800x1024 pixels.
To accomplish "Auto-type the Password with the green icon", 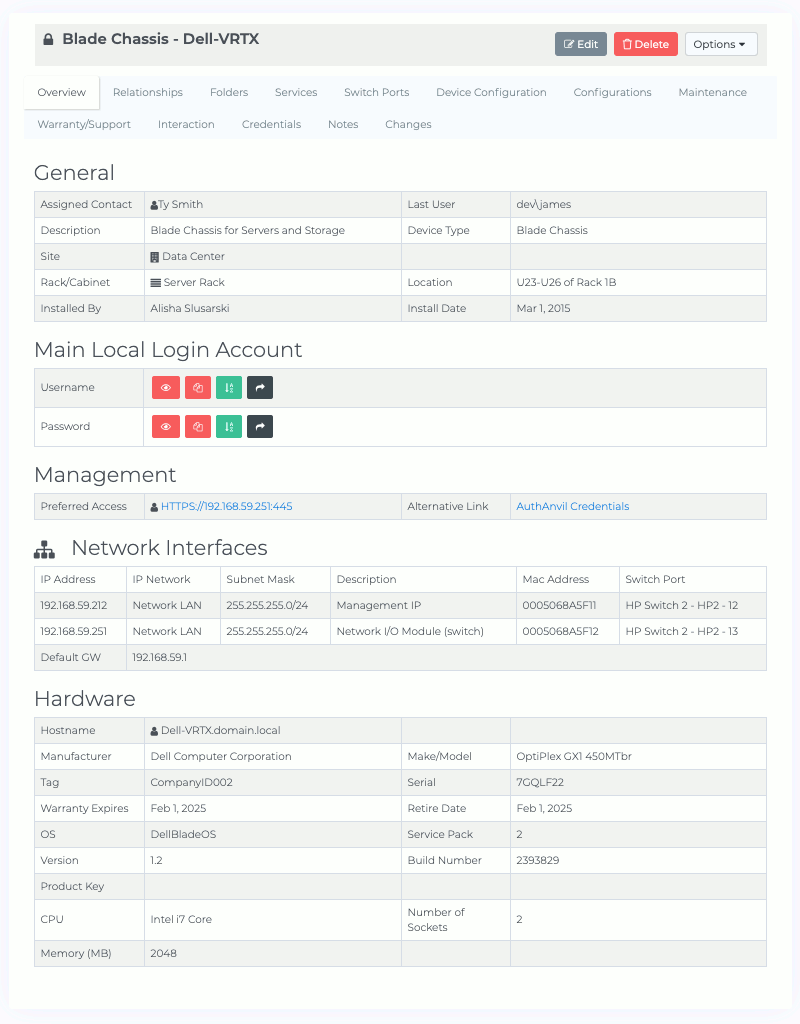I will pyautogui.click(x=228, y=426).
